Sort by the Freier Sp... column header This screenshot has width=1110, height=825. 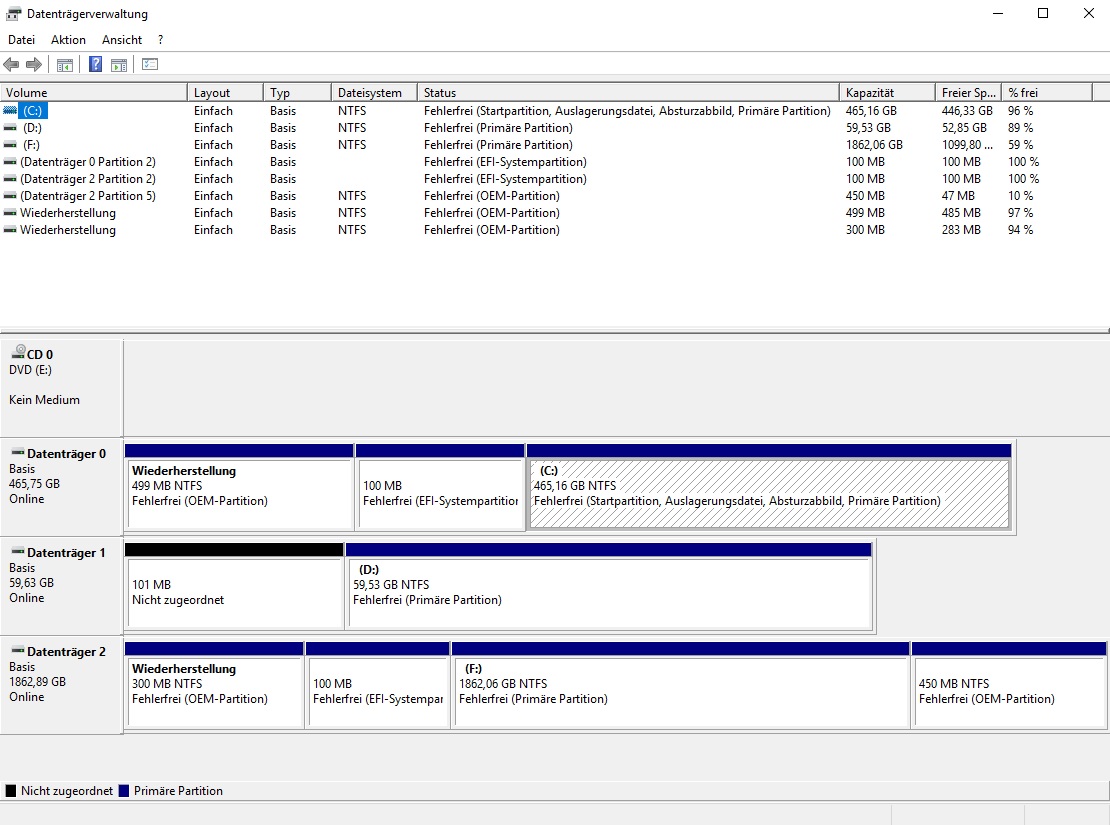tap(968, 93)
